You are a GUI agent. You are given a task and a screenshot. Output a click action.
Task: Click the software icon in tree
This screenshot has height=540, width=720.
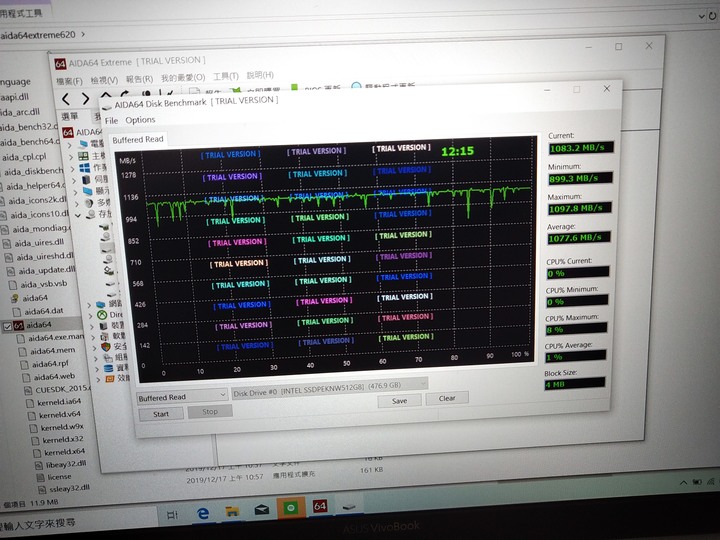(x=104, y=337)
